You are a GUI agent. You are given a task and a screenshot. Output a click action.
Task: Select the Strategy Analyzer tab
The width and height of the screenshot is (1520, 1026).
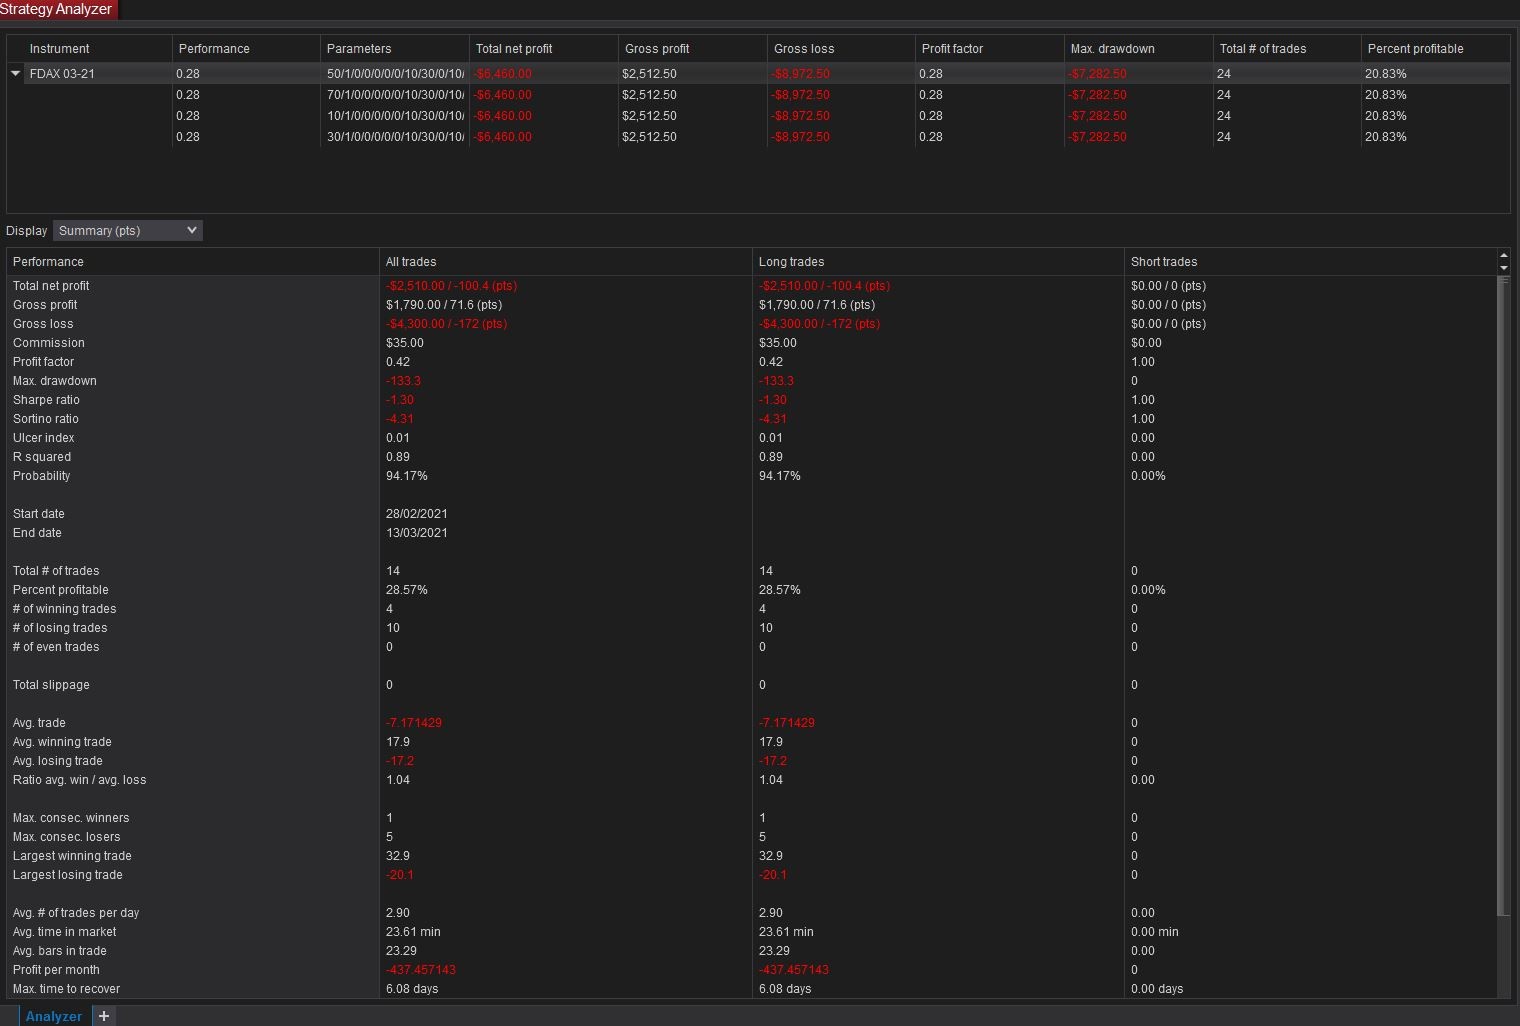(x=57, y=9)
